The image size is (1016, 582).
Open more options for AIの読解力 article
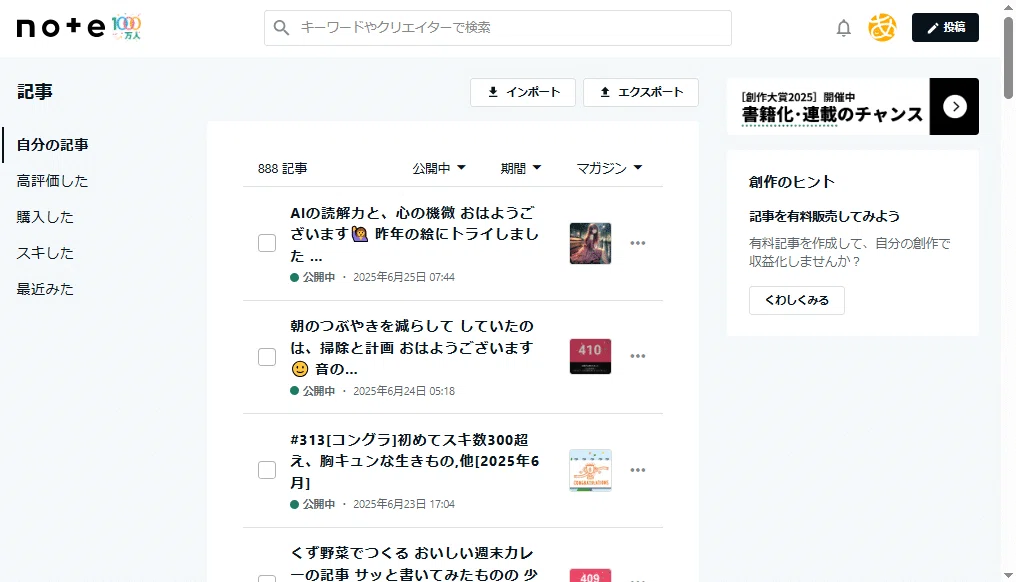[638, 243]
